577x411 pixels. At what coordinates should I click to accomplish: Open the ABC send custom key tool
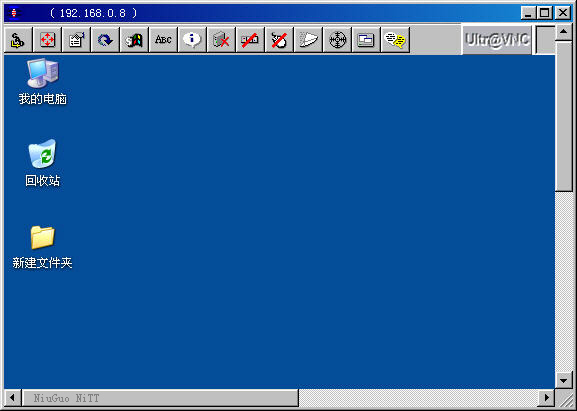pyautogui.click(x=163, y=39)
